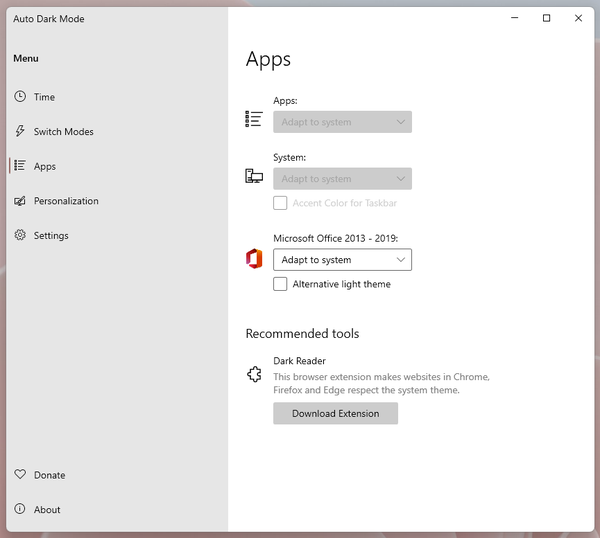Image resolution: width=600 pixels, height=538 pixels.
Task: Click the About info icon
Action: coord(20,510)
